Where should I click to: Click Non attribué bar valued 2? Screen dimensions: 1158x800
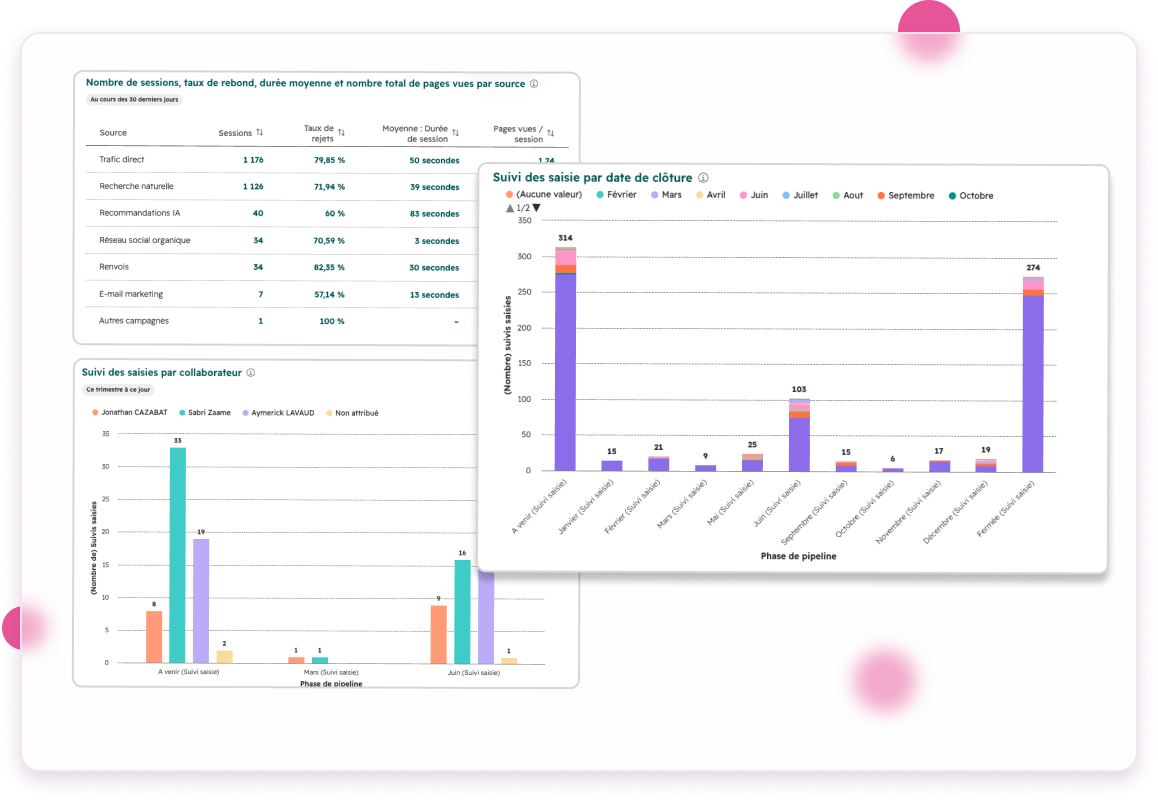pyautogui.click(x=225, y=657)
